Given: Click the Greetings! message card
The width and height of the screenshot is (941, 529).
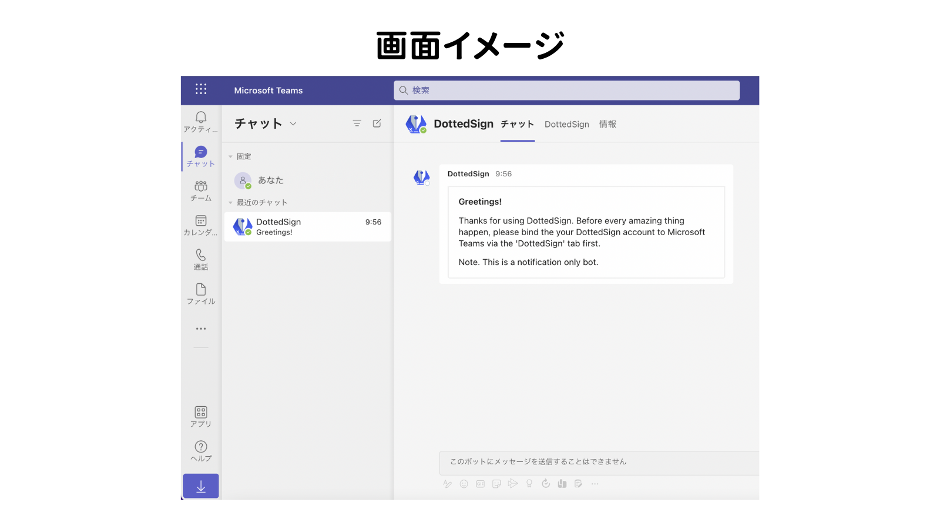Looking at the screenshot, I should 586,232.
